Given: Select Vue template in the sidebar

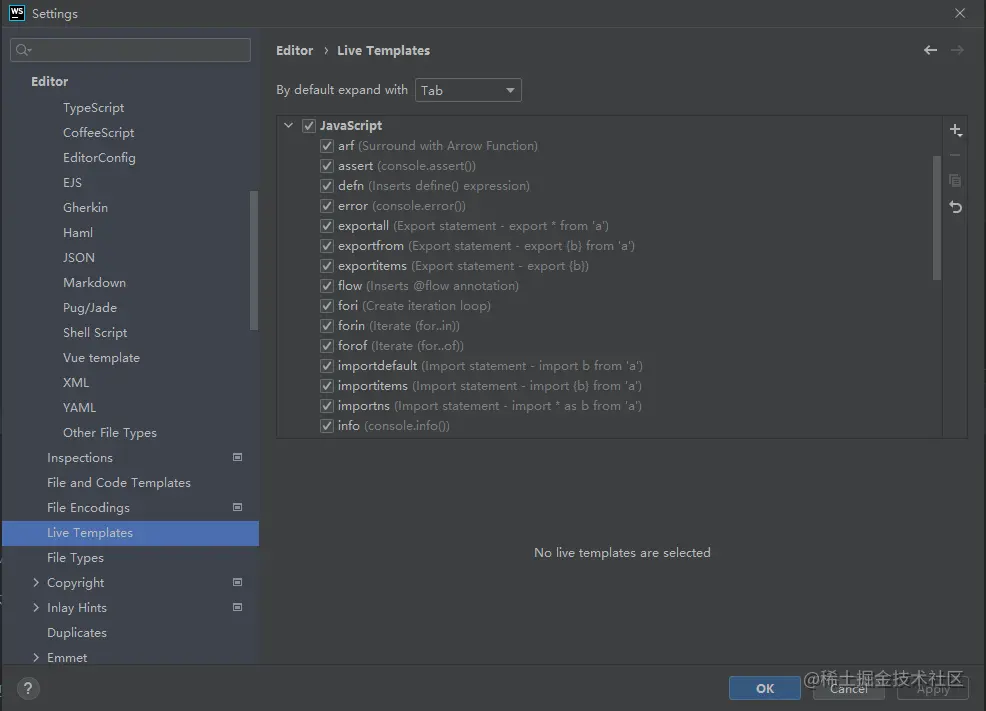Looking at the screenshot, I should [101, 358].
